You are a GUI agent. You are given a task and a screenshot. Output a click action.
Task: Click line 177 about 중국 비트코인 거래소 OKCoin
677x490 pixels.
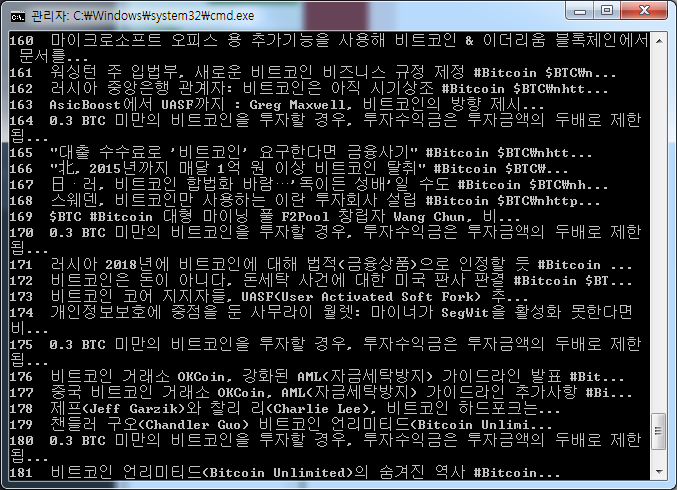(x=321, y=392)
